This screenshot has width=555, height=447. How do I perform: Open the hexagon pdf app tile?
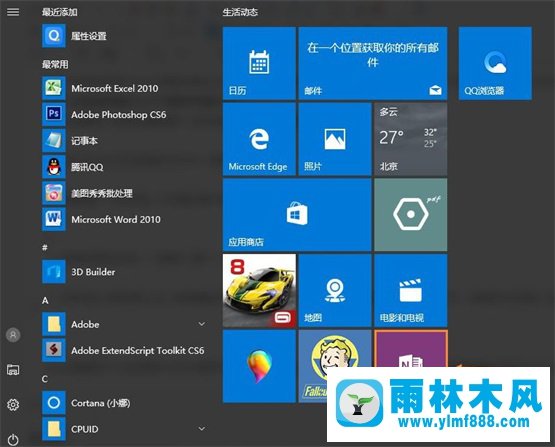click(411, 215)
